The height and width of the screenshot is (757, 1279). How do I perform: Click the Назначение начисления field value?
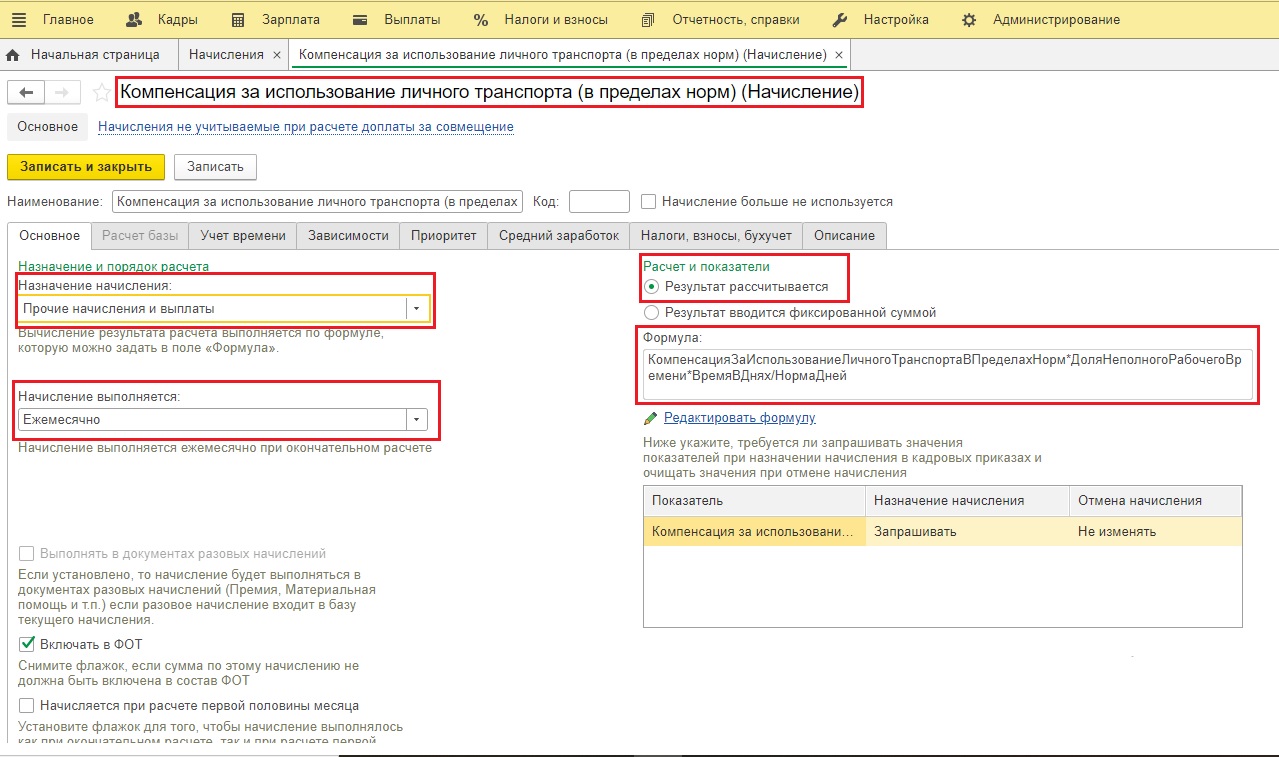(x=211, y=309)
